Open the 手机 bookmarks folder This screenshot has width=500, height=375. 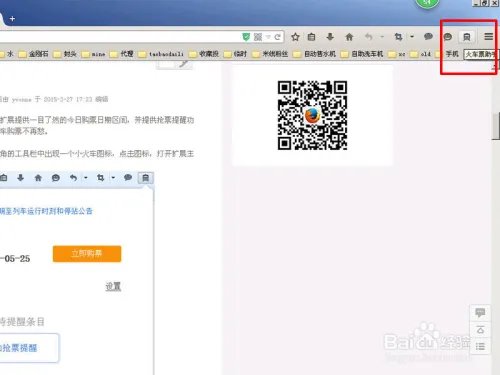(x=448, y=54)
